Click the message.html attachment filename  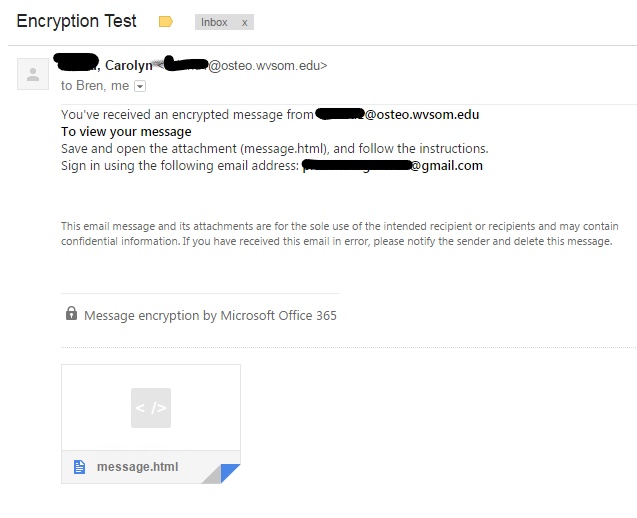click(137, 467)
